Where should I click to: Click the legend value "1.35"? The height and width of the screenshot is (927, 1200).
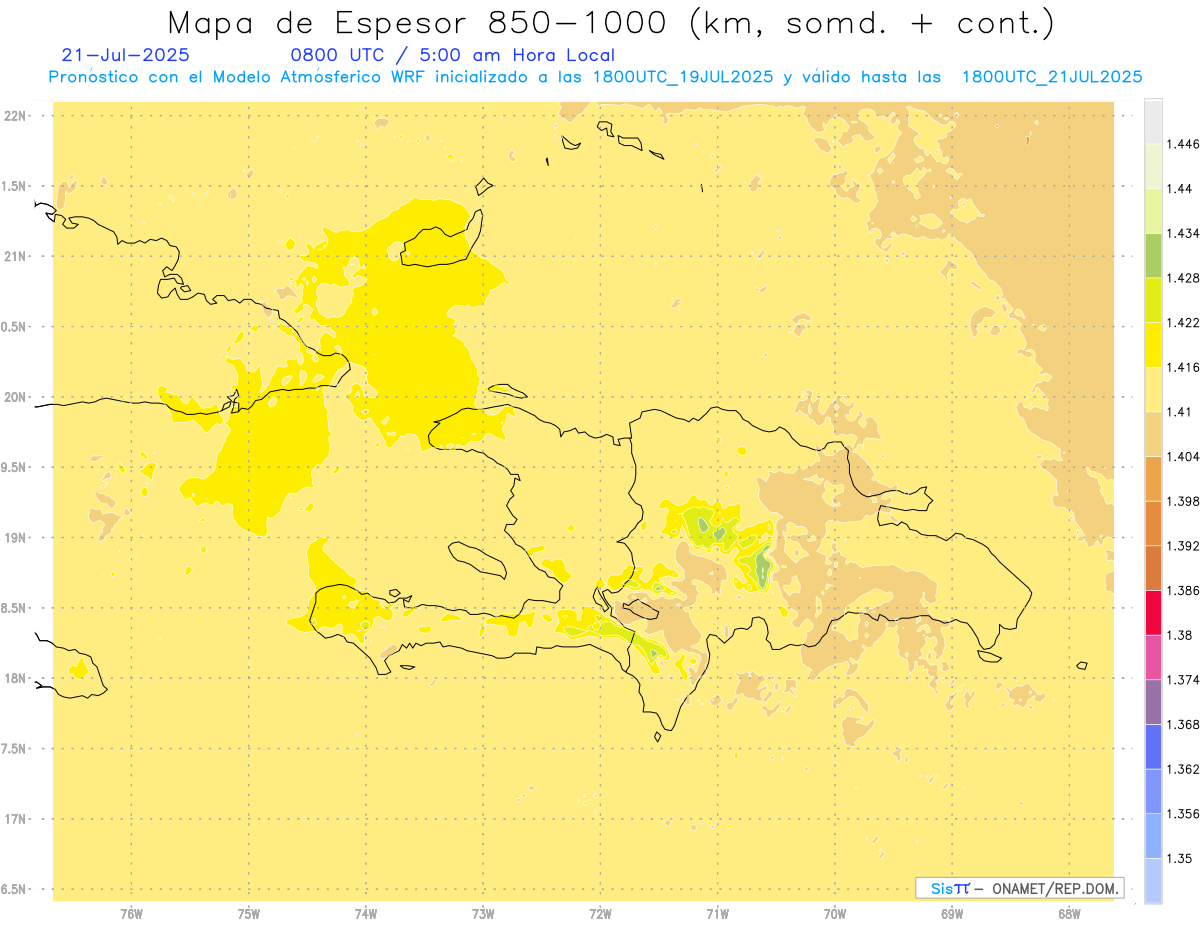[1179, 858]
